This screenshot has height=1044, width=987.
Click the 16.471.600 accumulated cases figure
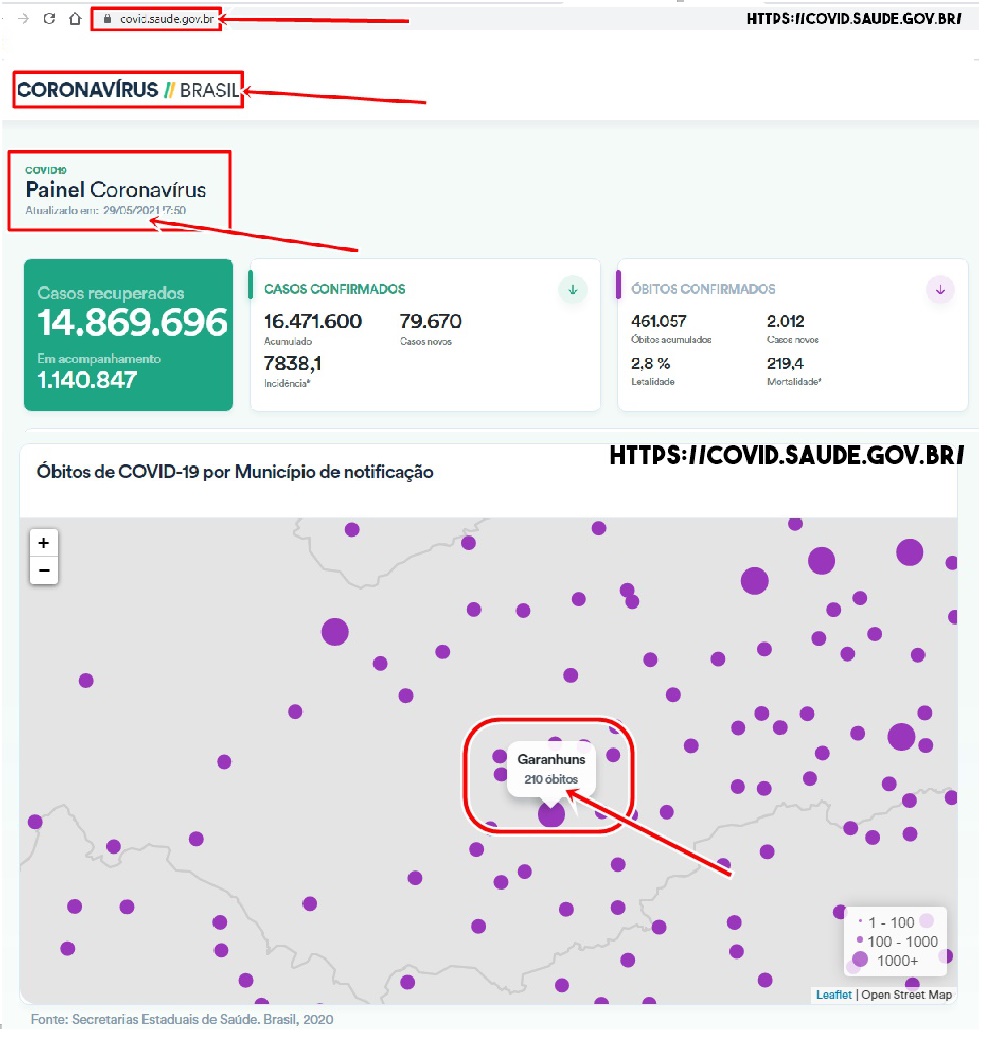313,321
